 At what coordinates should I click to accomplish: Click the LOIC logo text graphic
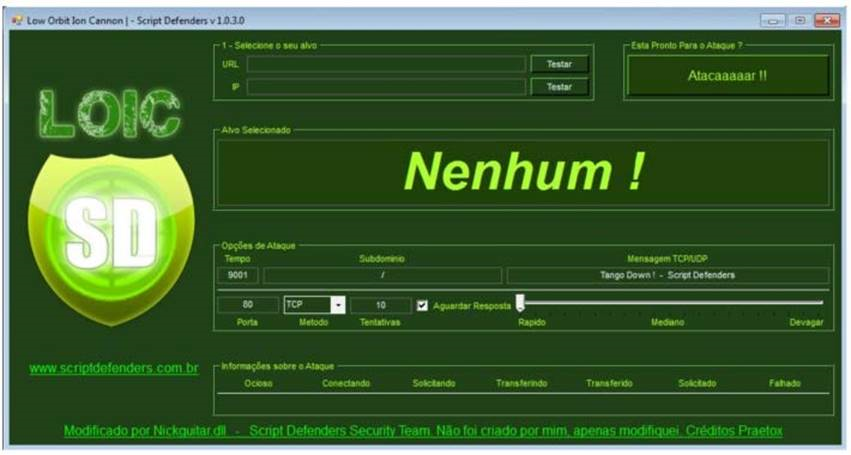point(109,114)
